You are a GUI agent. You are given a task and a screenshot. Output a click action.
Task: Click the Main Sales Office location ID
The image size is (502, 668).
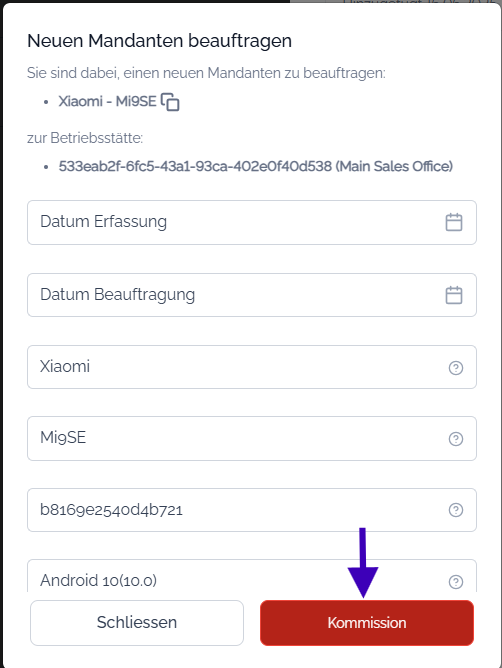[256, 166]
